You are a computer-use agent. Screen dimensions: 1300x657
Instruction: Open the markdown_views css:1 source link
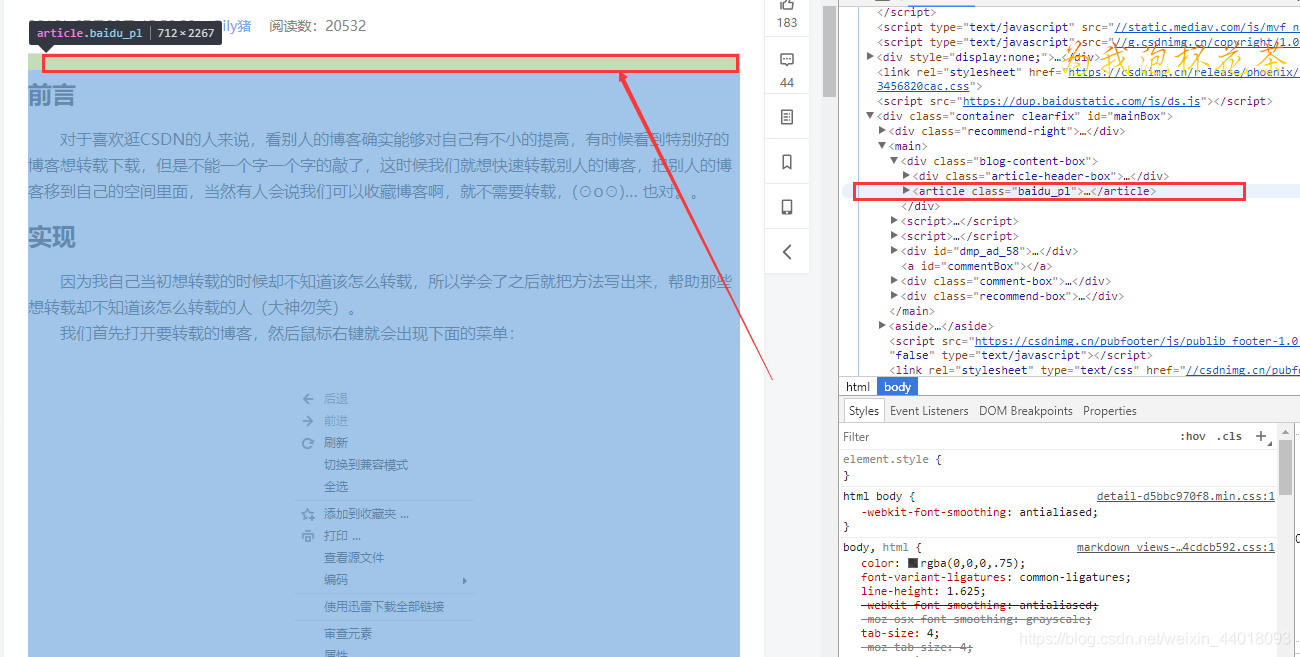coord(1176,547)
